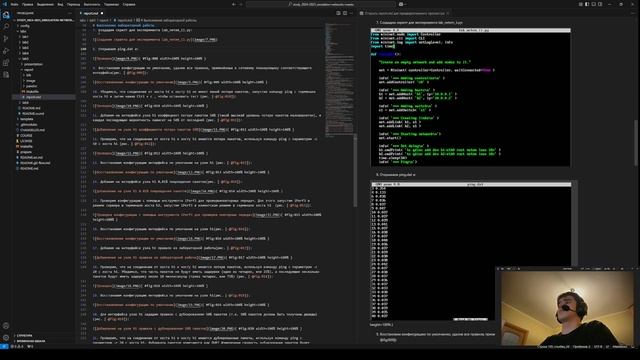This screenshot has width=640, height=360.
Task: Collapse the labs folder
Action: (23, 31)
